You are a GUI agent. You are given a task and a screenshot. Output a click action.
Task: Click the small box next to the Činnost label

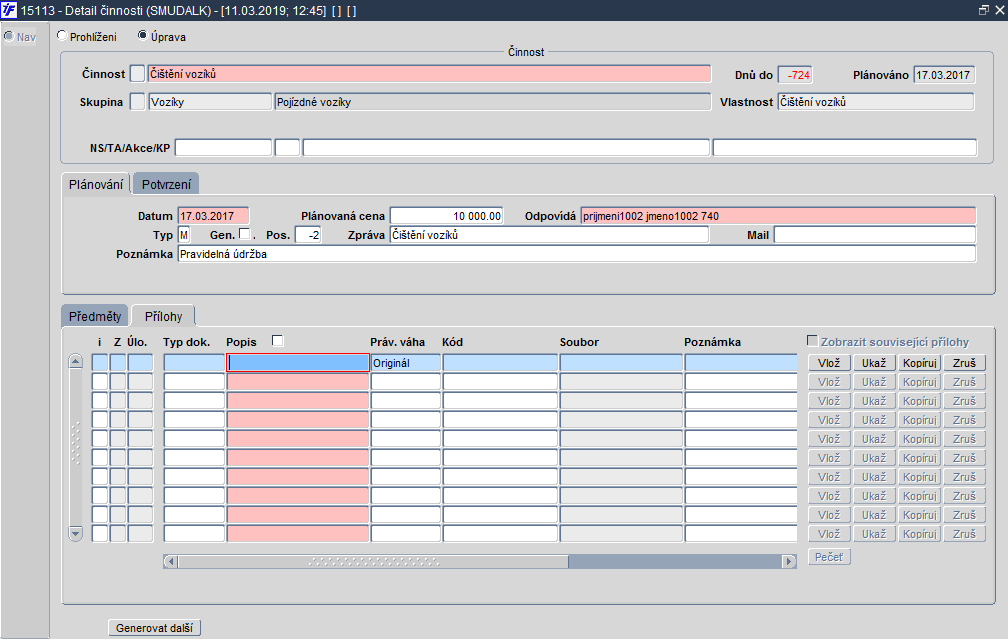coord(138,74)
